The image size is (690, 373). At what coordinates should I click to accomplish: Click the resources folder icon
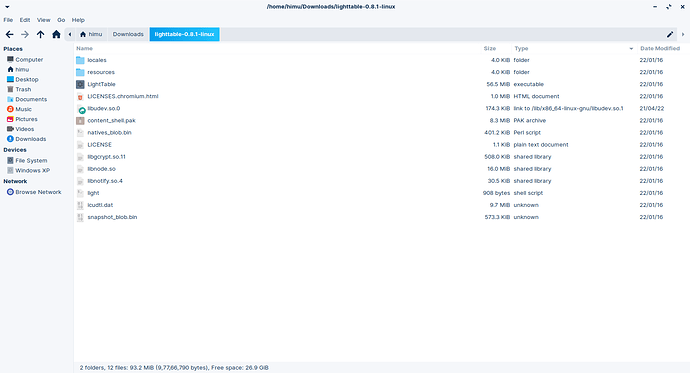pyautogui.click(x=80, y=72)
